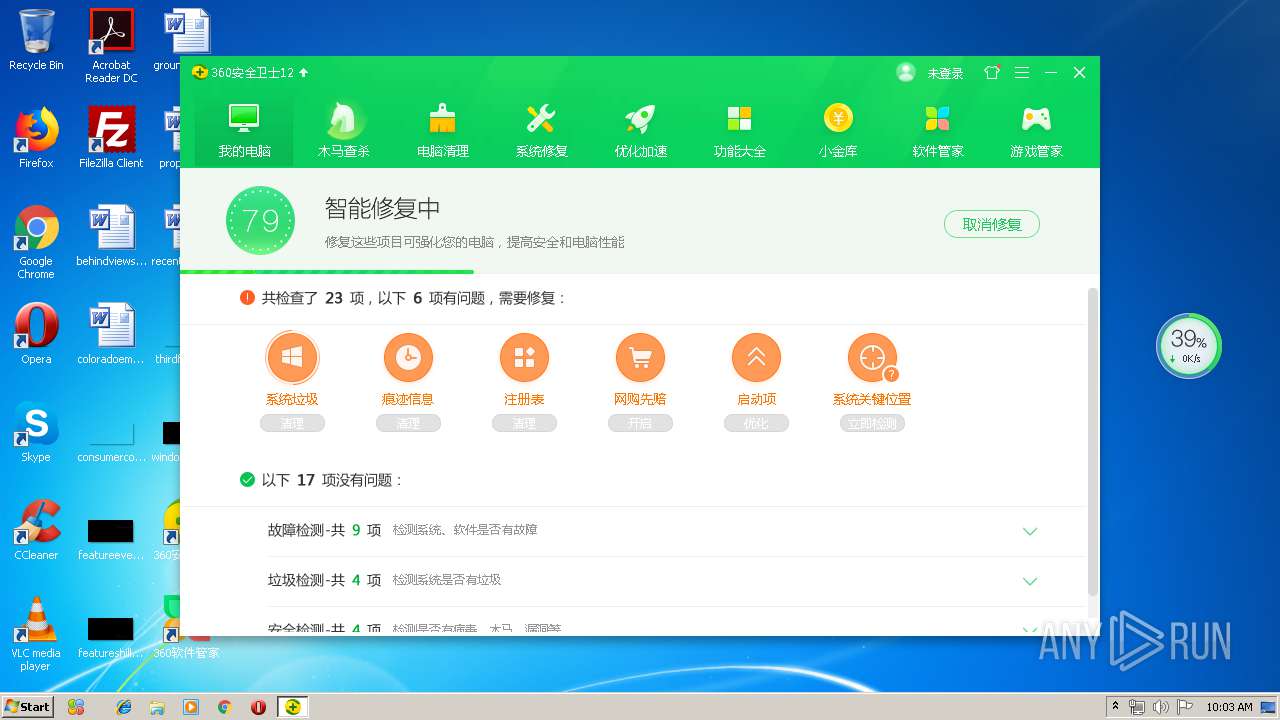1280x720 pixels.
Task: Open the 电脑清理 tab
Action: [x=442, y=130]
